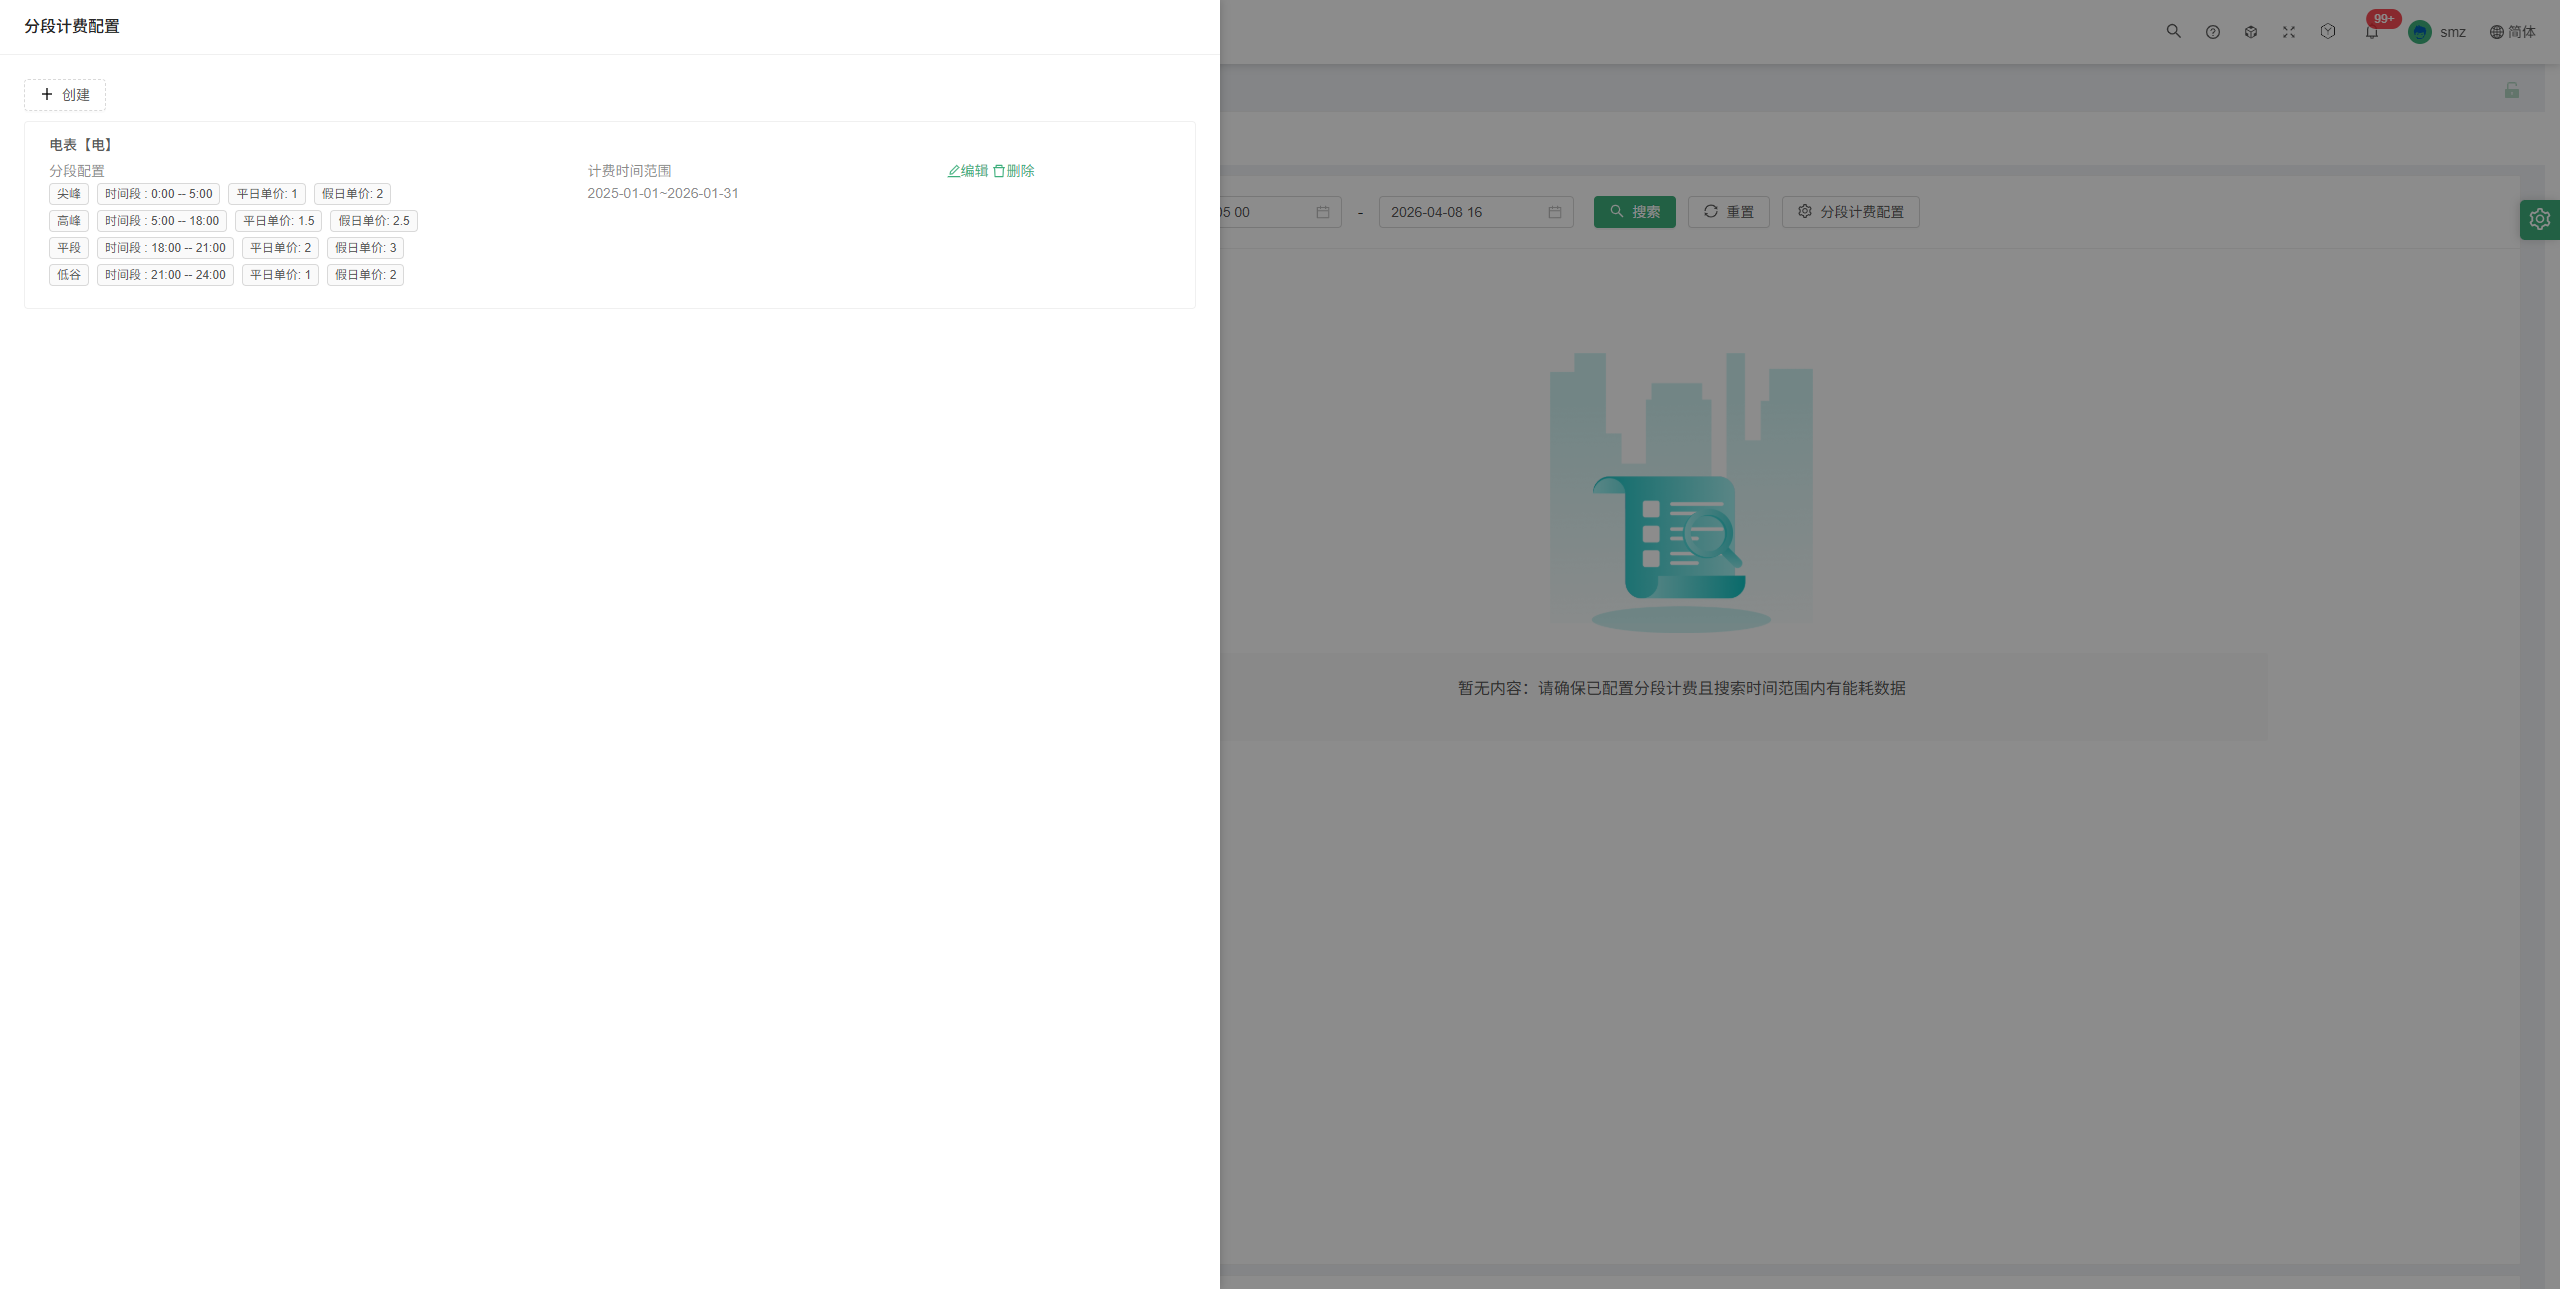Open 分段计费配置 button in toolbar
Image resolution: width=2560 pixels, height=1289 pixels.
1851,212
